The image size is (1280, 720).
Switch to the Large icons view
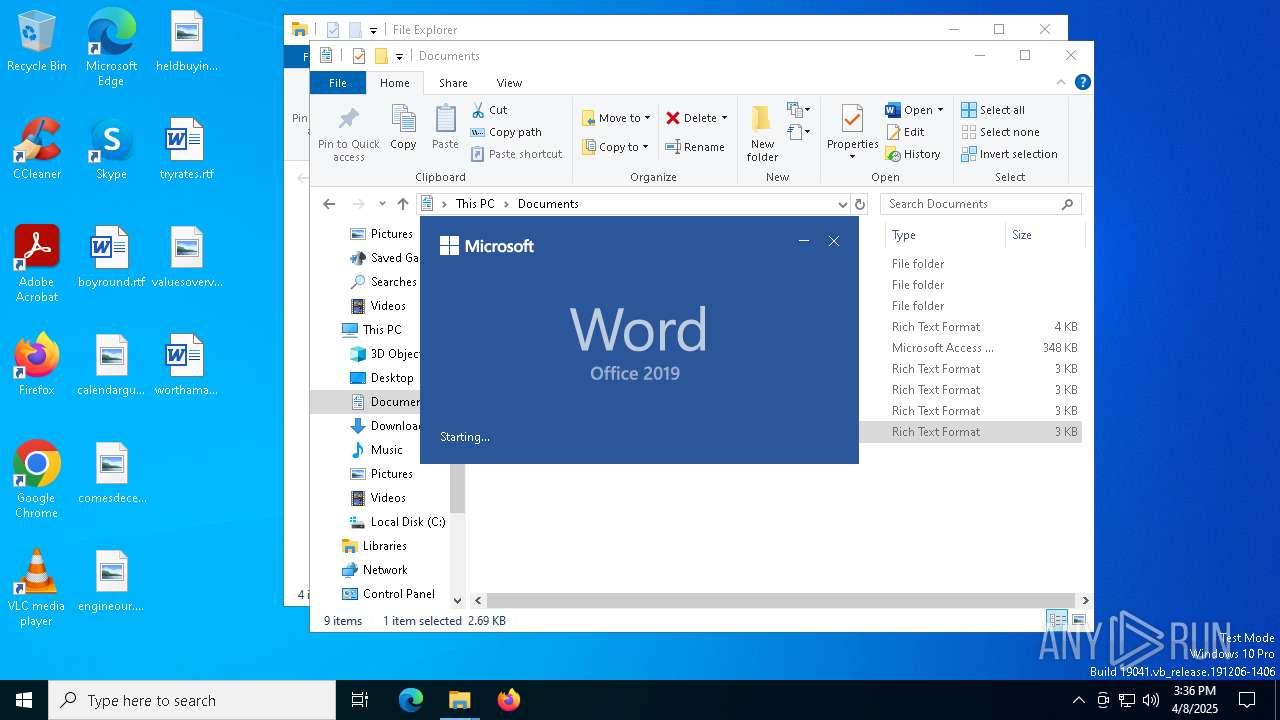1078,620
